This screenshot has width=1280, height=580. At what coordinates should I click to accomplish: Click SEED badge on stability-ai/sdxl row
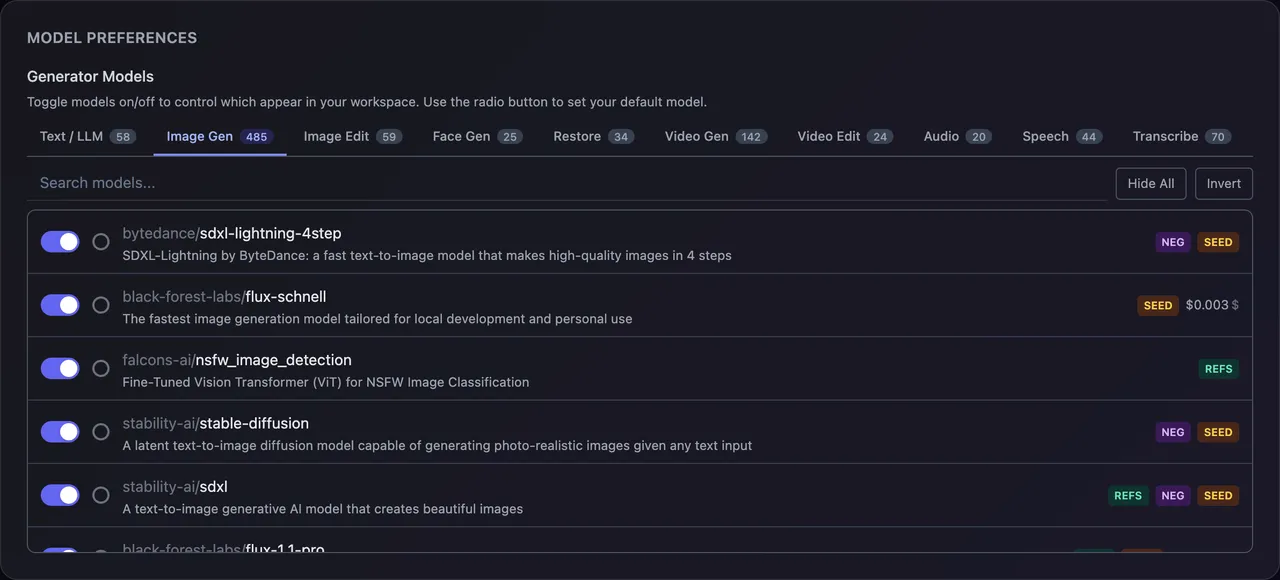pyautogui.click(x=1218, y=495)
